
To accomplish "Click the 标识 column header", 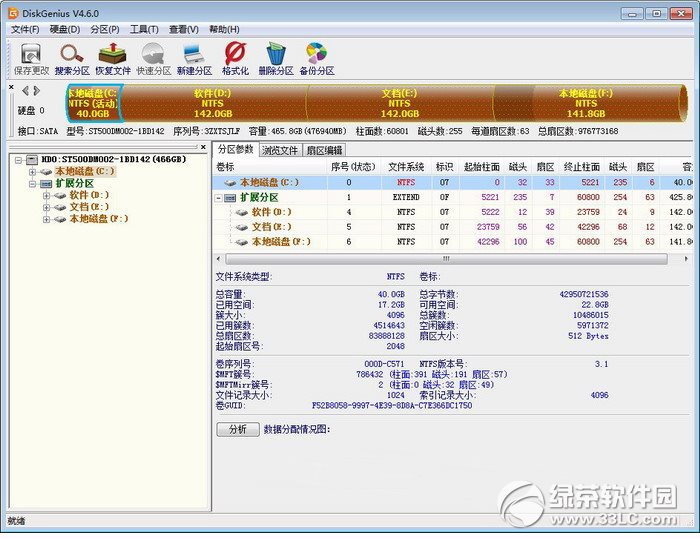I will 444,167.
